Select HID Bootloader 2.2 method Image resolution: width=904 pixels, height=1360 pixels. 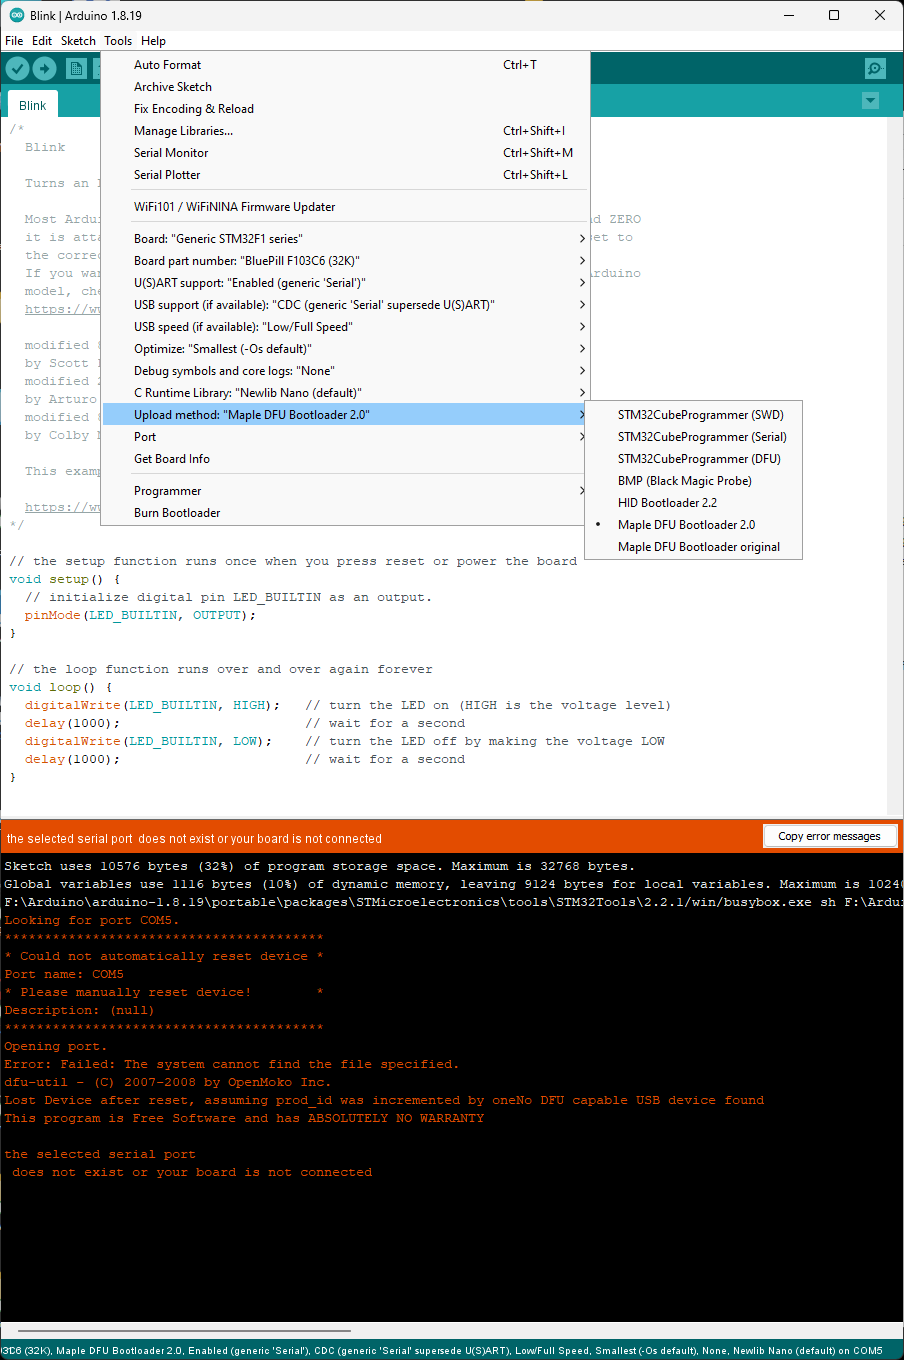(x=694, y=503)
